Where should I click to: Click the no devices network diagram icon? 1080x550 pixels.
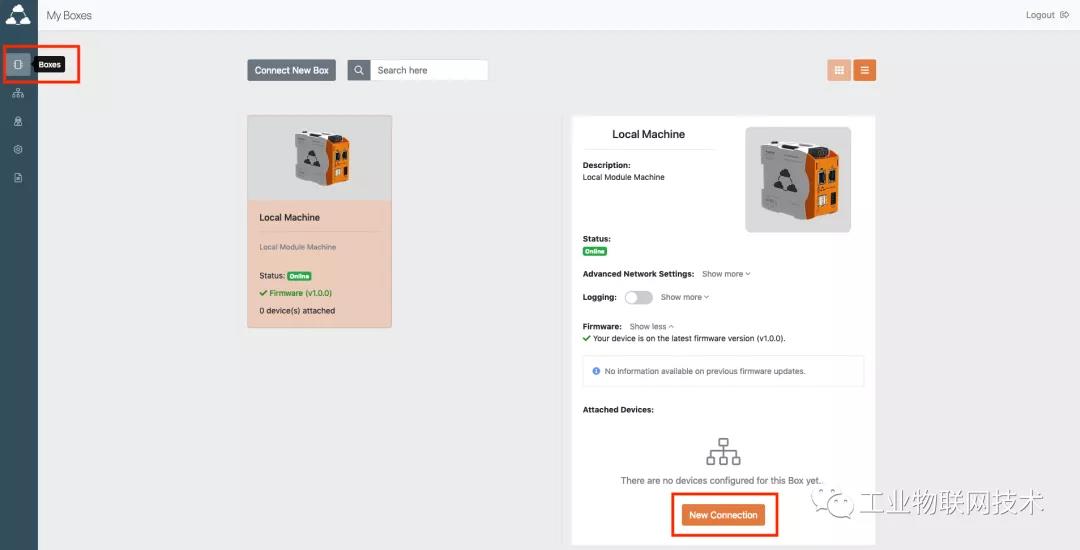click(723, 452)
